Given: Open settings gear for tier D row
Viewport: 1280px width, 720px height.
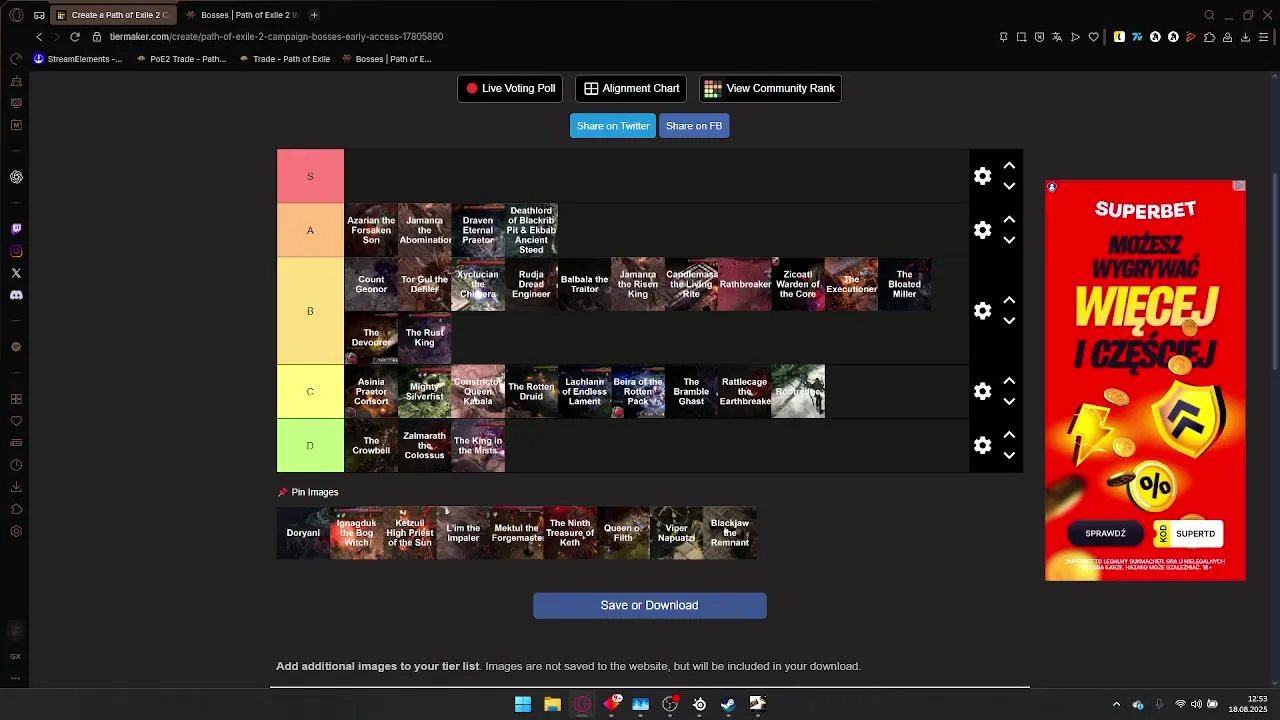Looking at the screenshot, I should [x=983, y=445].
